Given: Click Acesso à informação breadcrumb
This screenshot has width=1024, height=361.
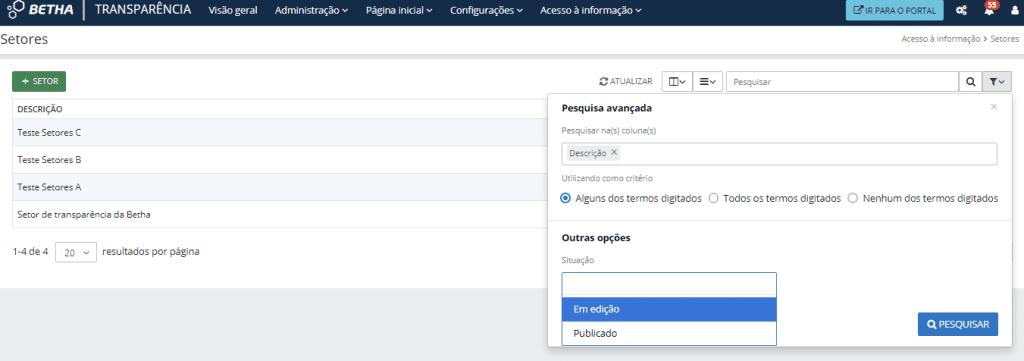Looking at the screenshot, I should point(941,39).
